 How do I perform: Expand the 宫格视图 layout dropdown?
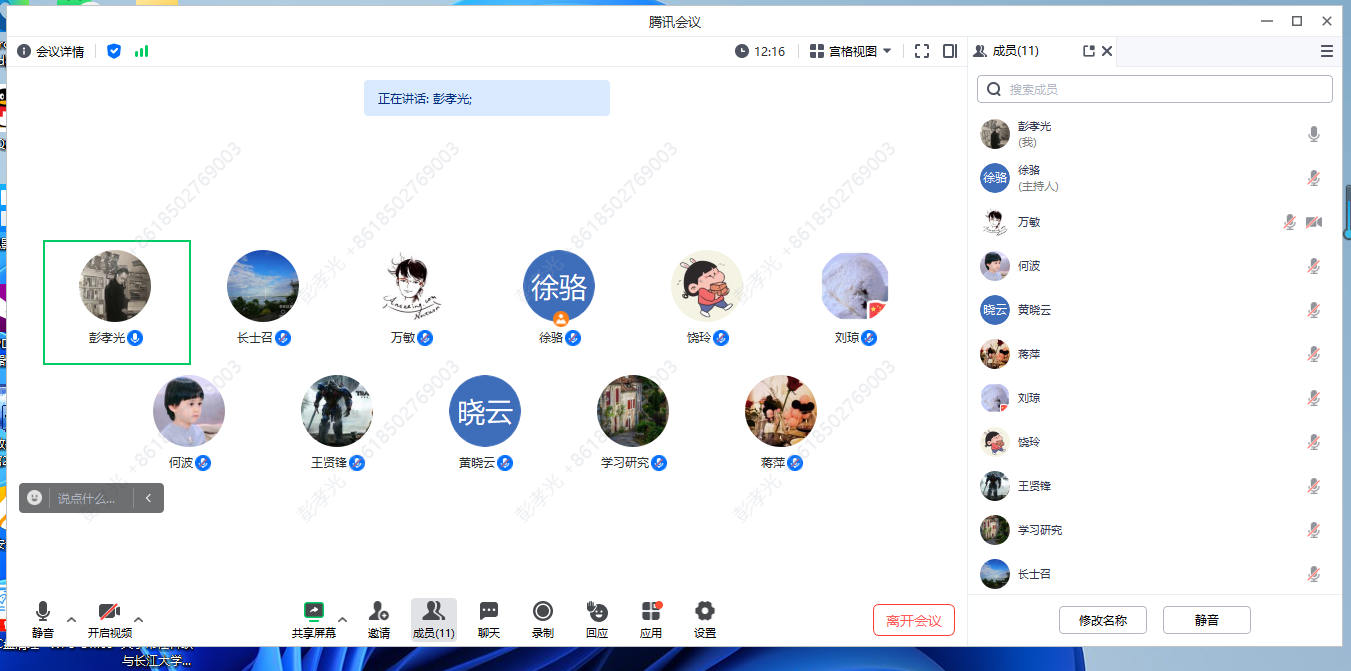coord(850,51)
